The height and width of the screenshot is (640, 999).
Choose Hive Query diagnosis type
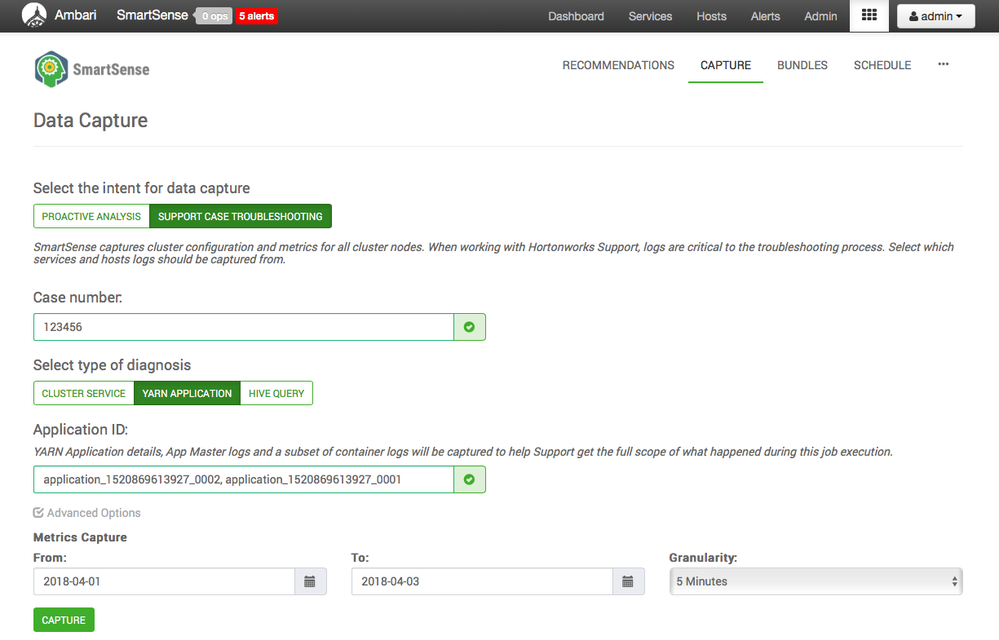[277, 394]
